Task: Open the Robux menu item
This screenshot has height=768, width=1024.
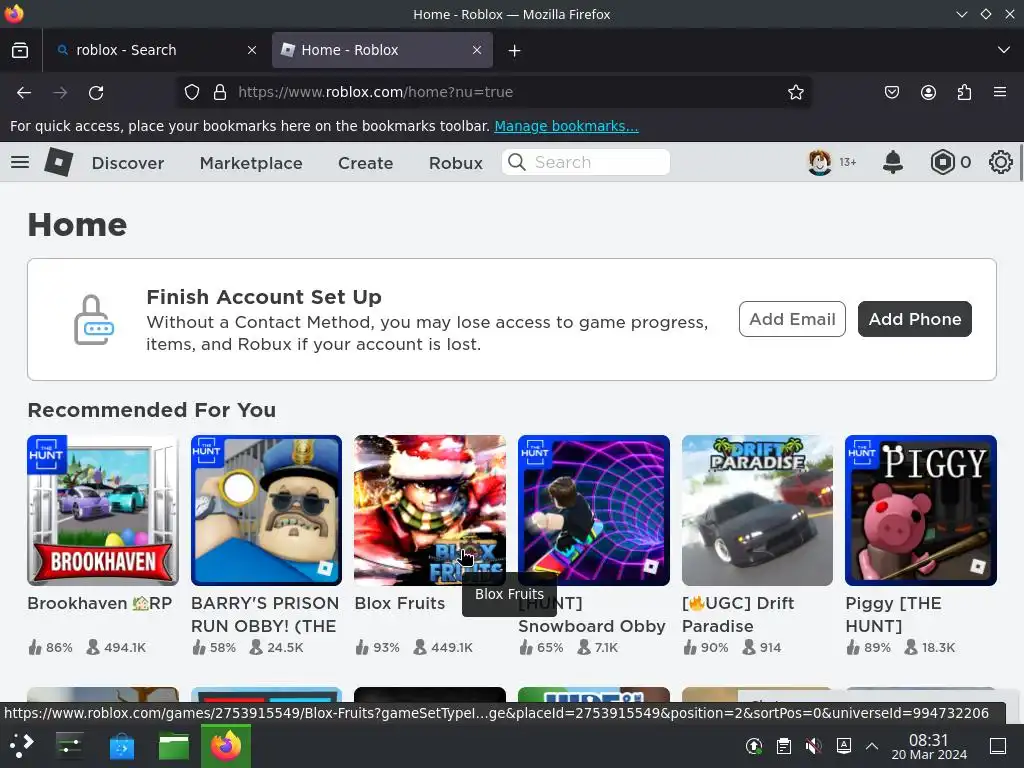Action: click(x=456, y=163)
